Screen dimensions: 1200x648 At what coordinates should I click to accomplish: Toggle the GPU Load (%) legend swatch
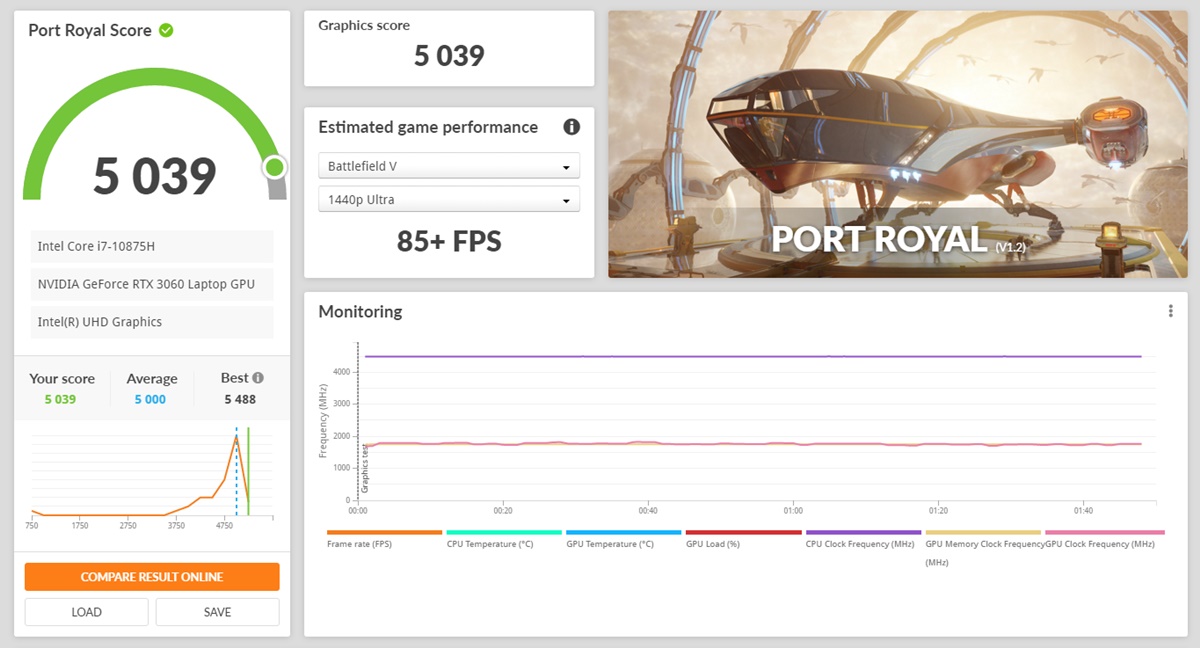(x=743, y=532)
